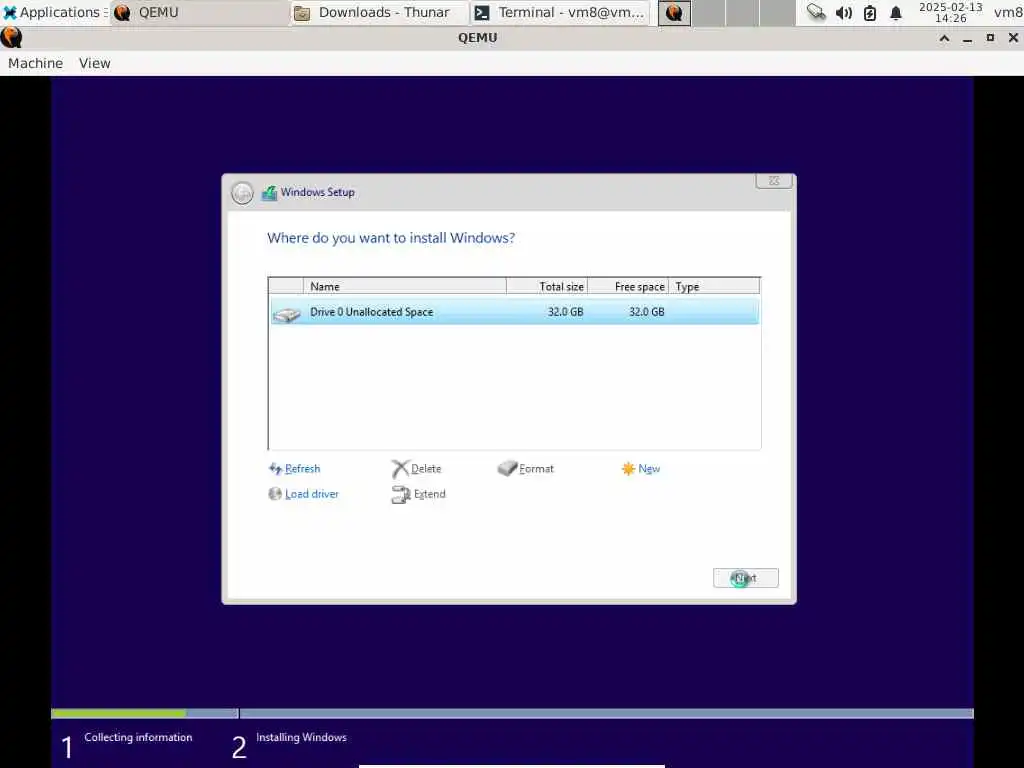Open the Applications menu in the panel
Viewport: 1024px width, 768px height.
(x=54, y=12)
